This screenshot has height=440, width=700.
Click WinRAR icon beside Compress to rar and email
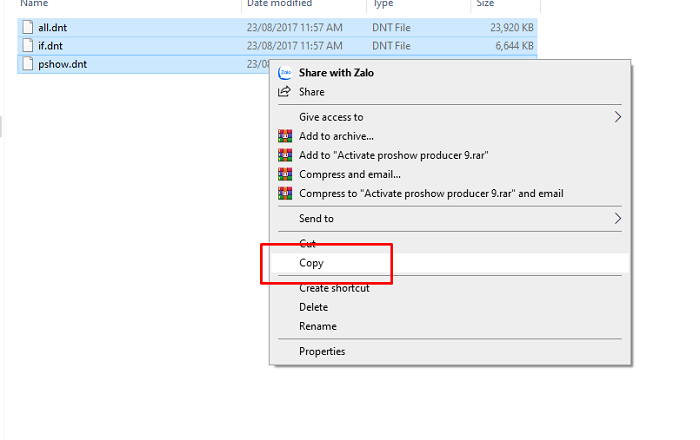coord(285,194)
